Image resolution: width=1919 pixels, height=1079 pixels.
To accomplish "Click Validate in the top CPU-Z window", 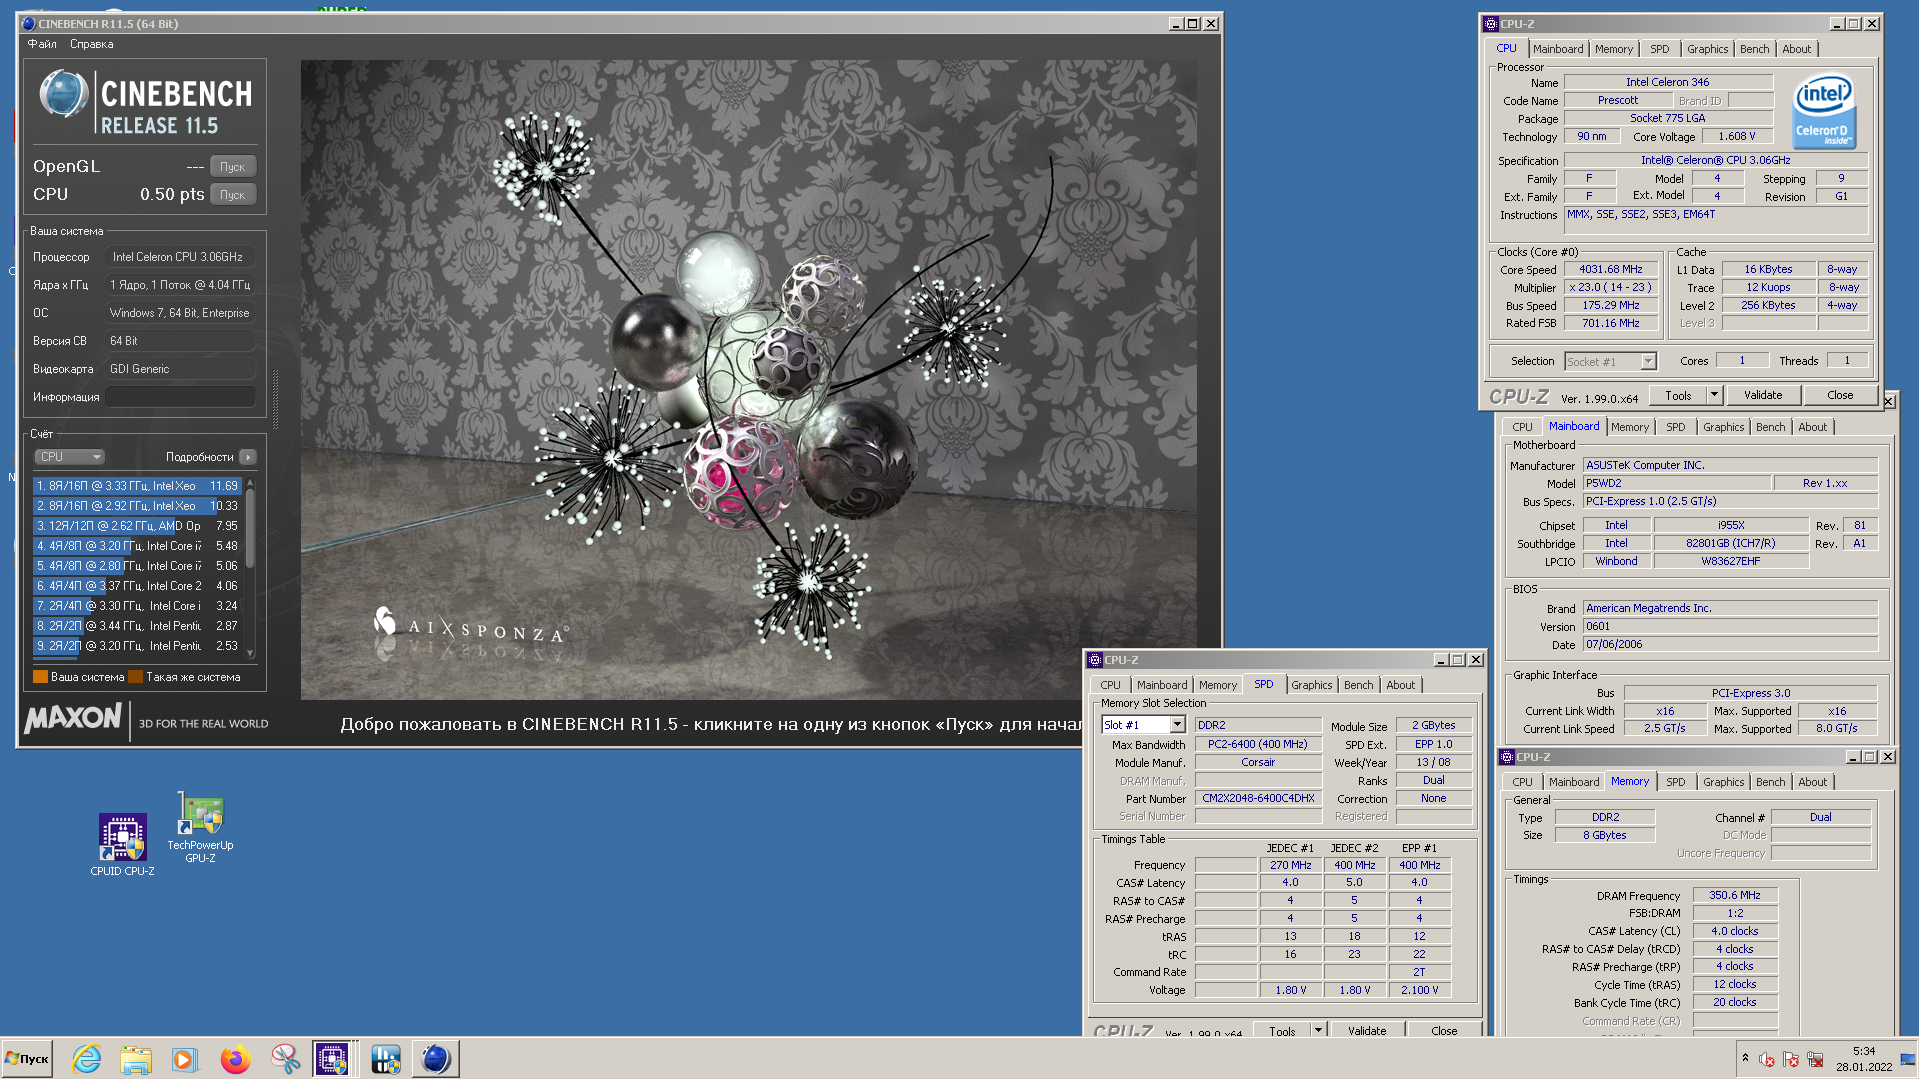I will tap(1763, 395).
